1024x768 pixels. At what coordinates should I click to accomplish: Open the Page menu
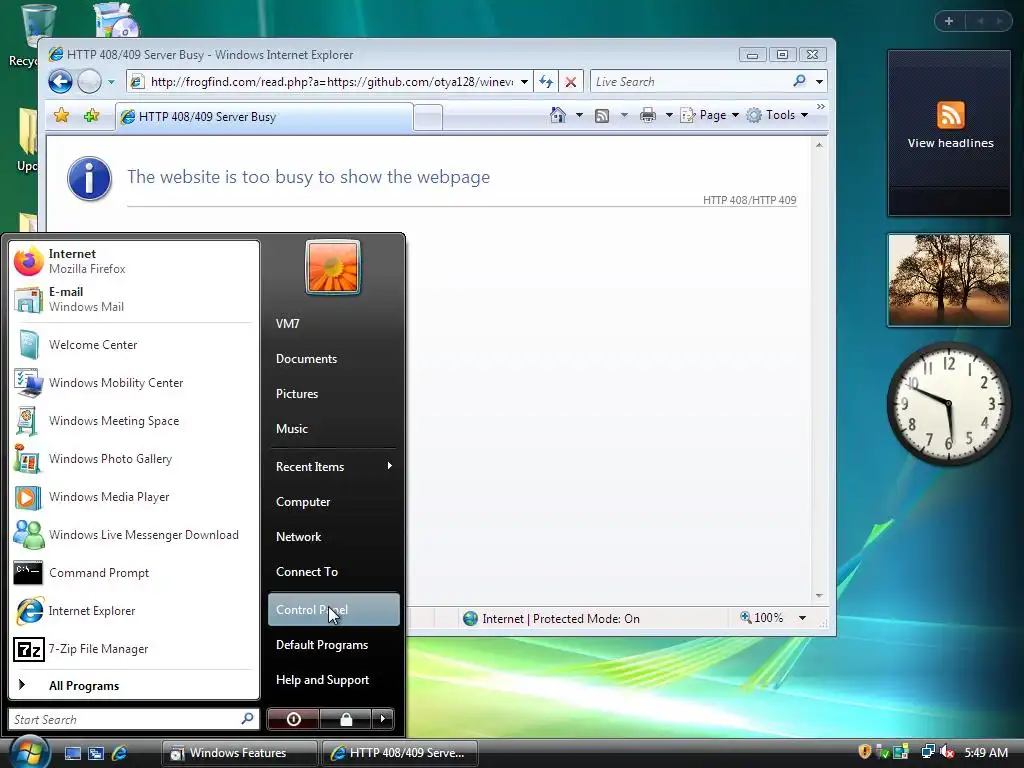tap(709, 115)
